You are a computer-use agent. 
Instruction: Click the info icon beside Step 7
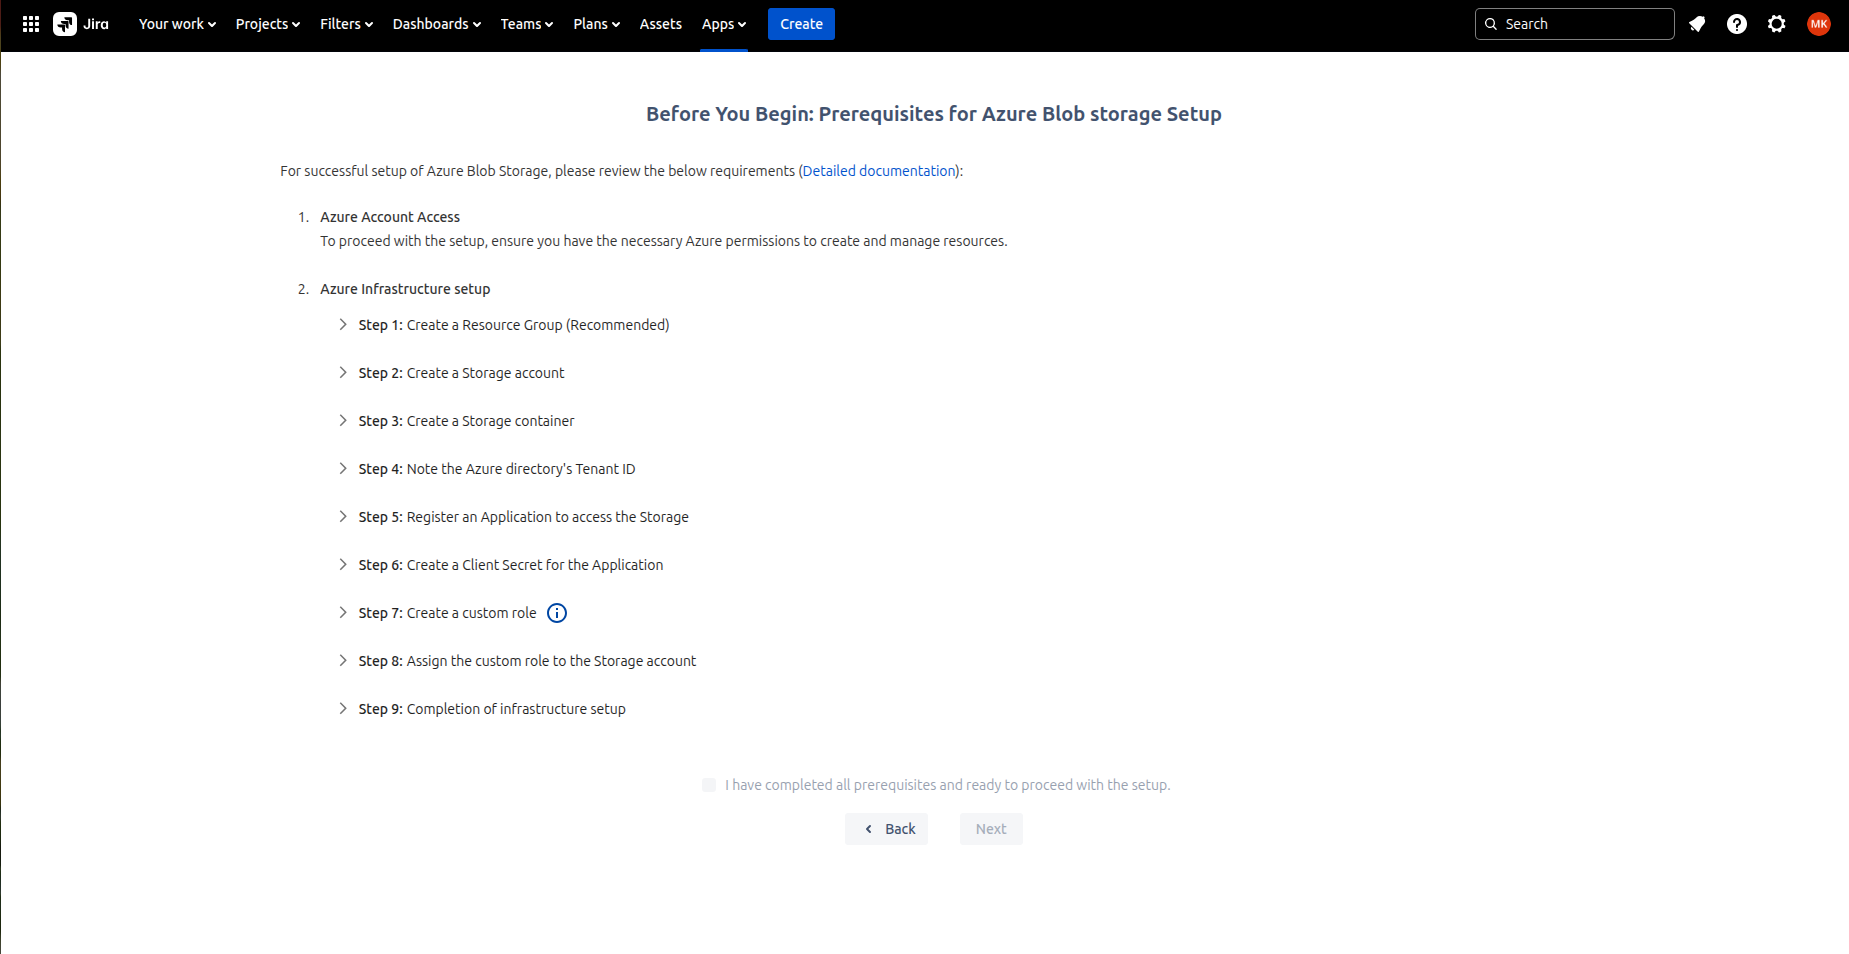(557, 613)
